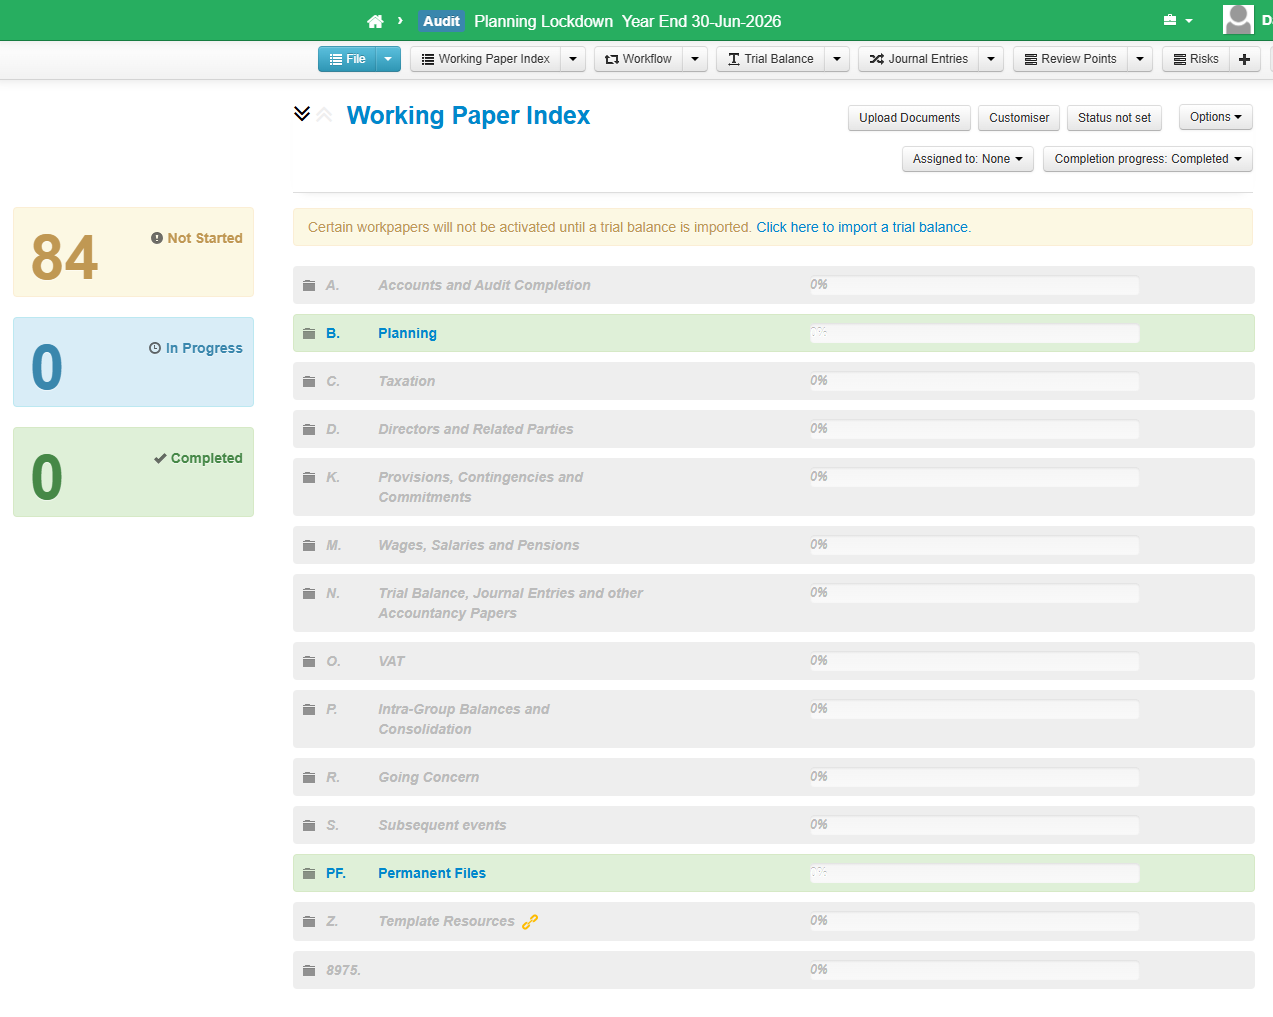Screen dimensions: 1273x1017
Task: Click the Permanent Files folder icon
Action: pos(309,874)
